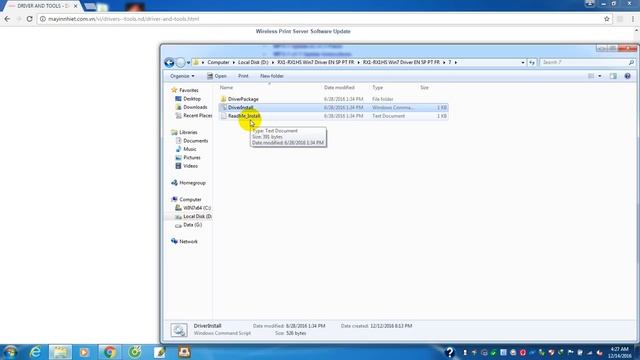Open Downloads in Favorites
This screenshot has height=360, width=640.
[x=195, y=107]
